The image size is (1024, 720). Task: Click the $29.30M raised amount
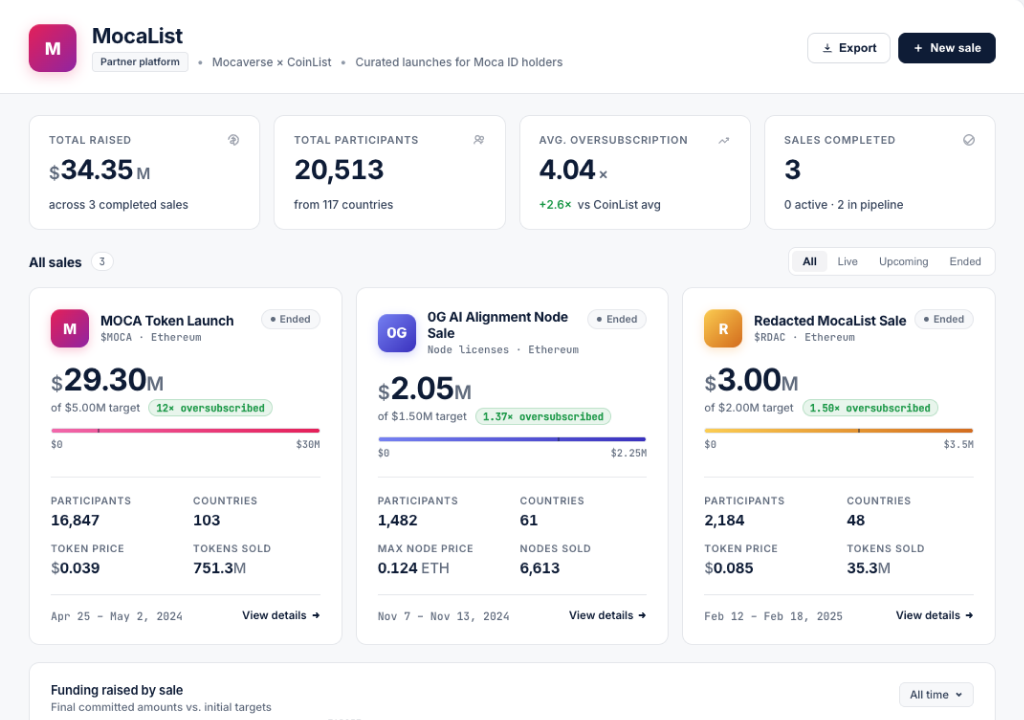tap(107, 380)
